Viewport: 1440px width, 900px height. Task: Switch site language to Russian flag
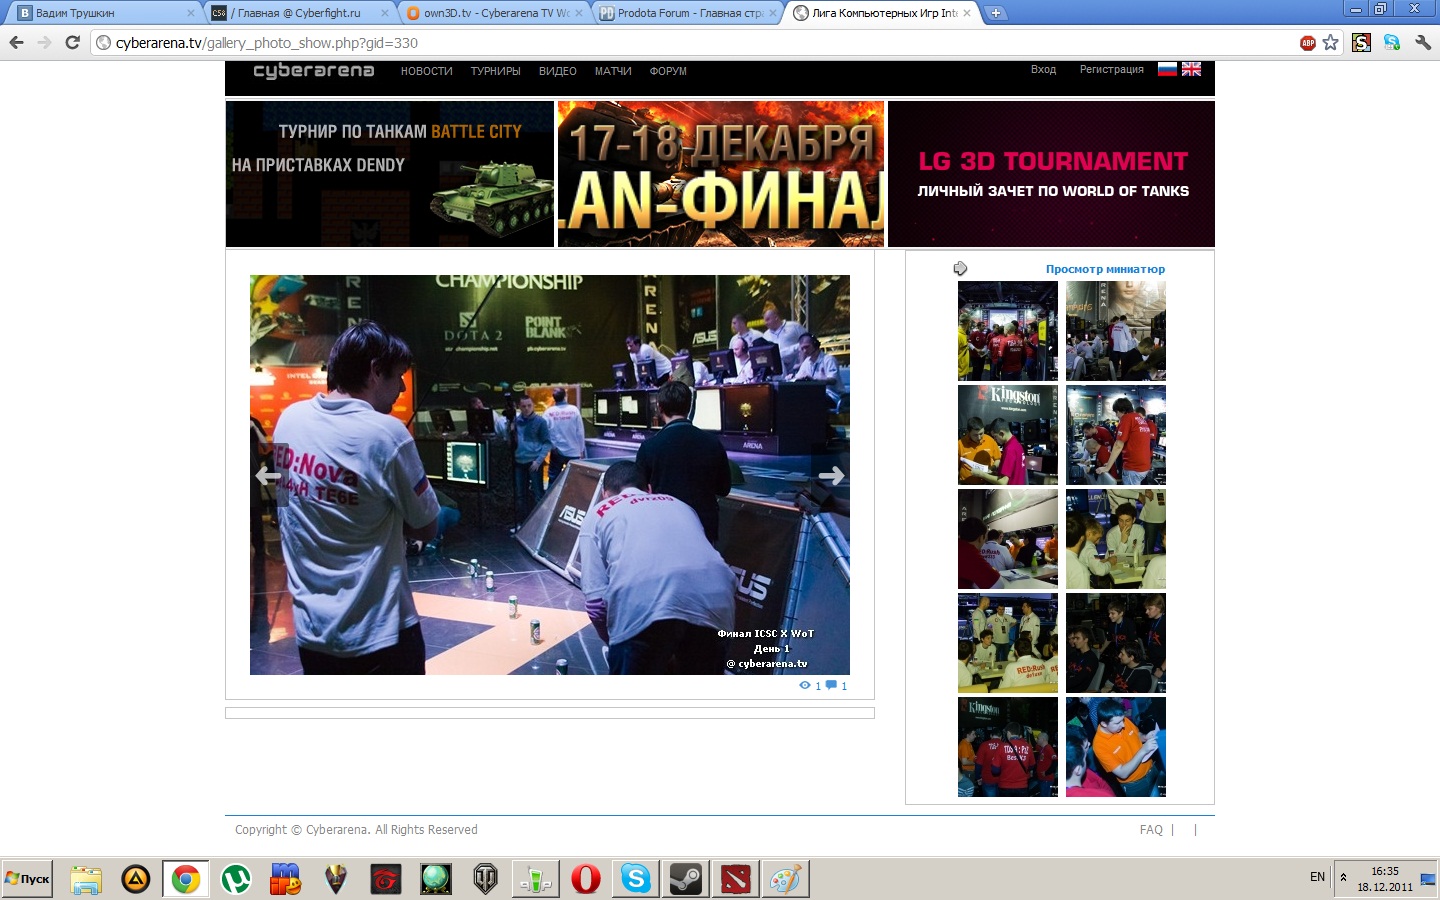point(1167,69)
